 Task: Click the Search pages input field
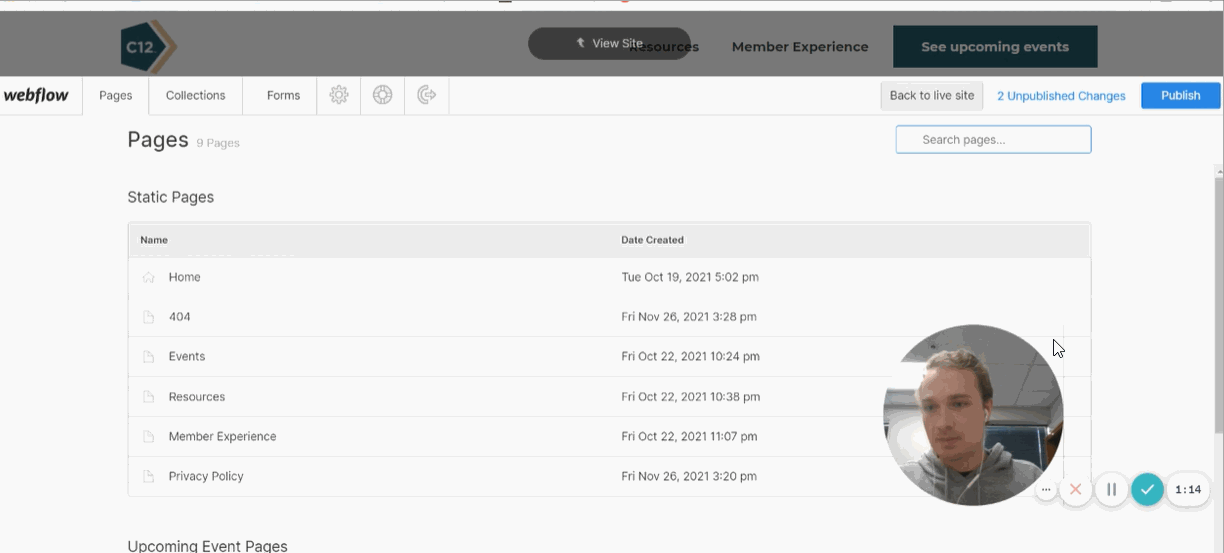[x=993, y=139]
